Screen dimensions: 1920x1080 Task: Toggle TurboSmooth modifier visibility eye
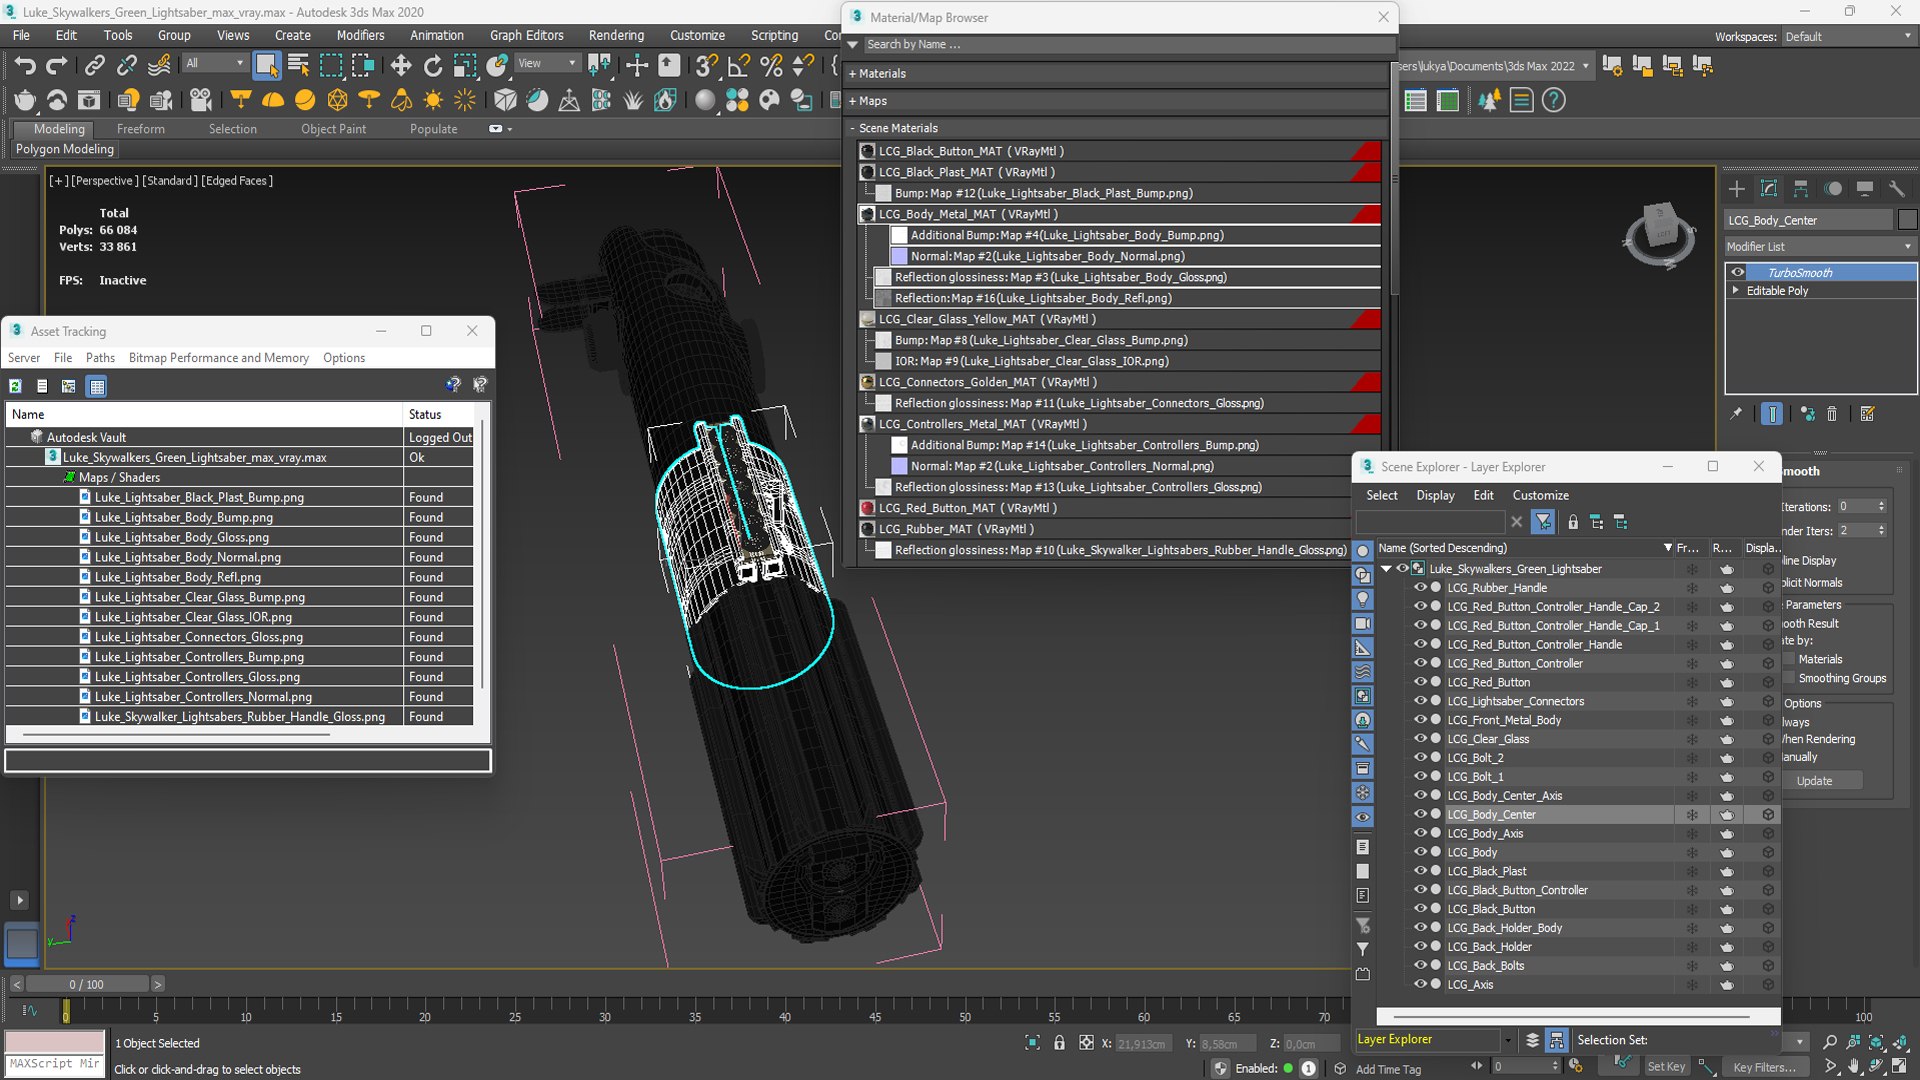click(x=1738, y=272)
